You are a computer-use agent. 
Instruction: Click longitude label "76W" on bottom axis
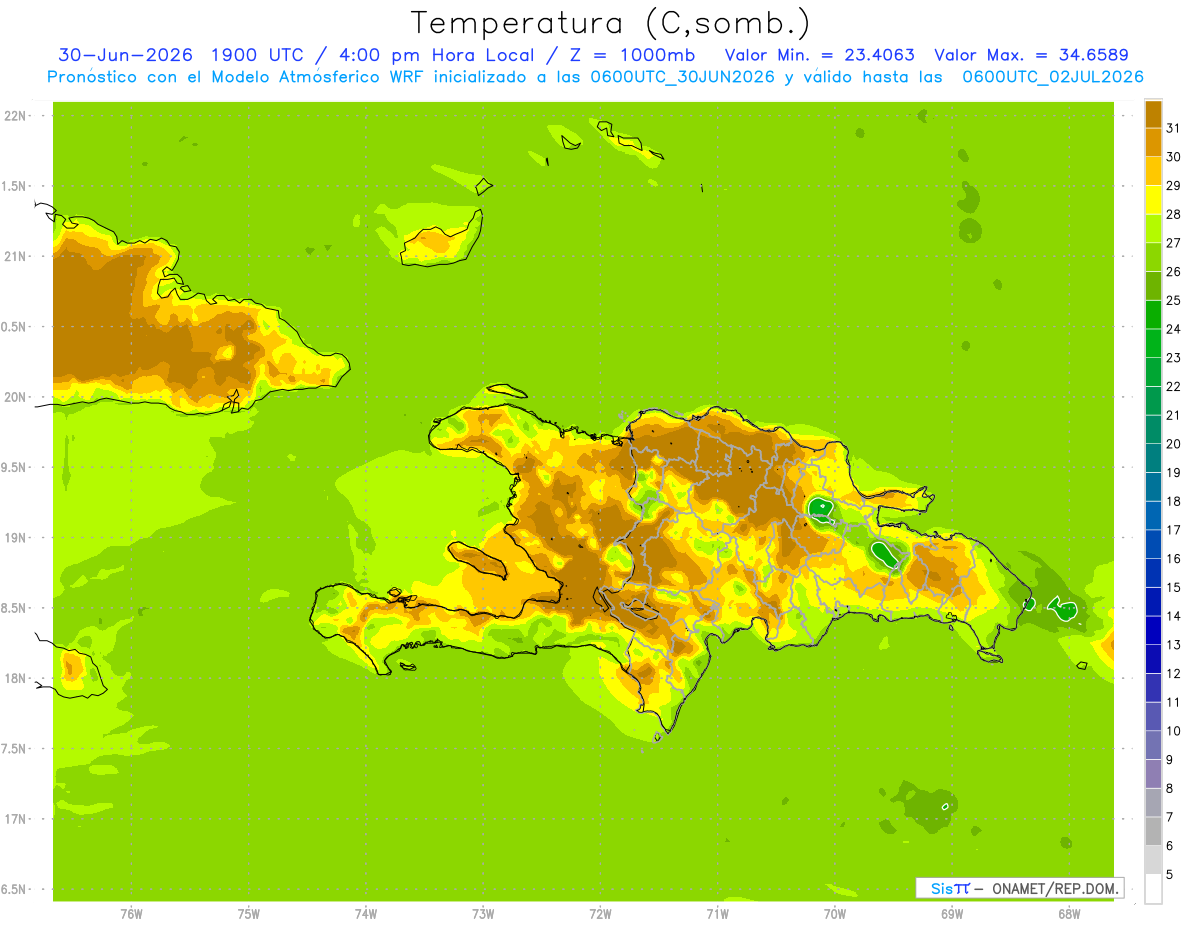pyautogui.click(x=131, y=914)
